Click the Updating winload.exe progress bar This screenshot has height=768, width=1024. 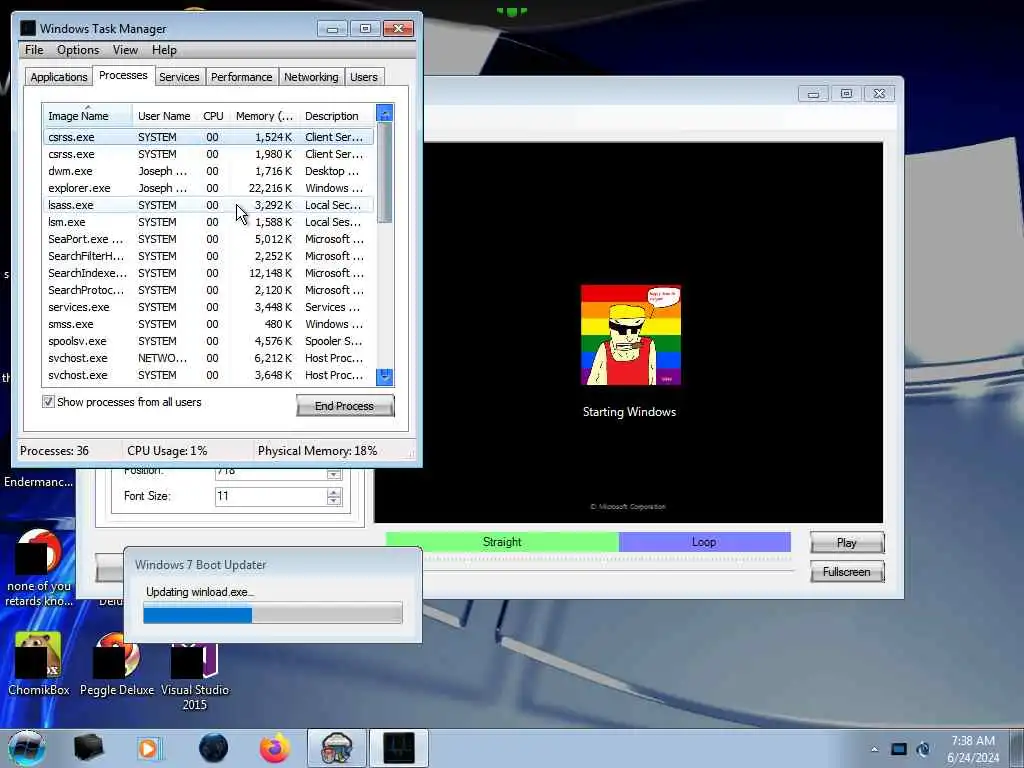click(x=272, y=613)
